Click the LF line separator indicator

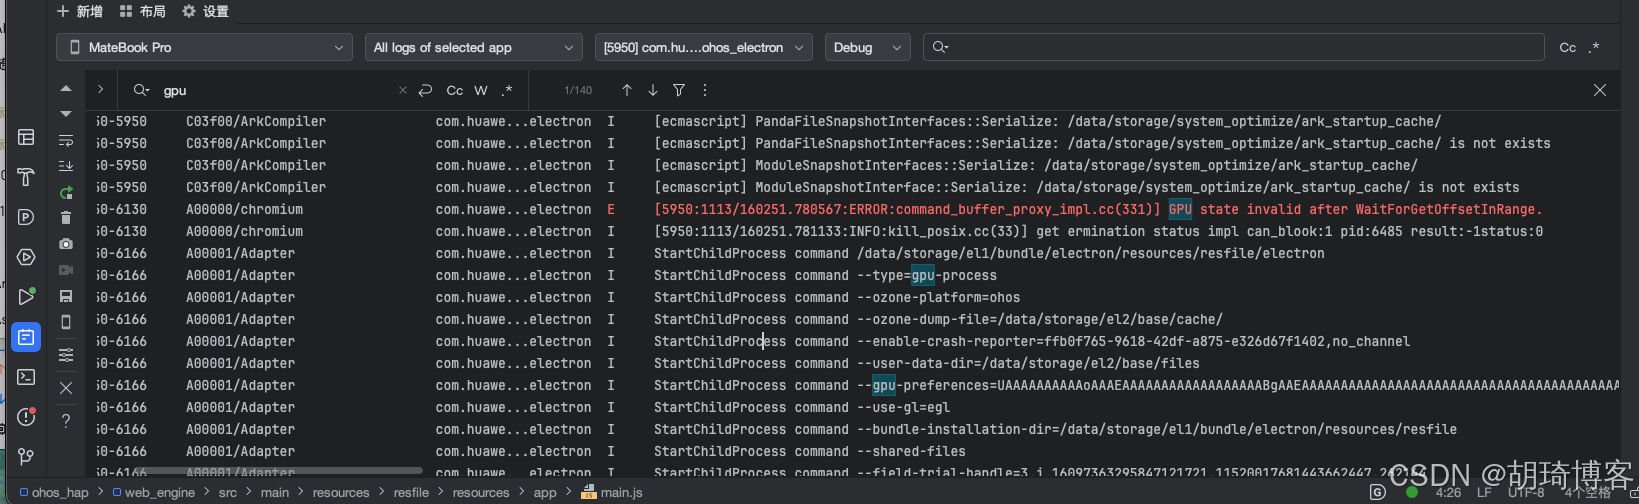coord(1484,492)
